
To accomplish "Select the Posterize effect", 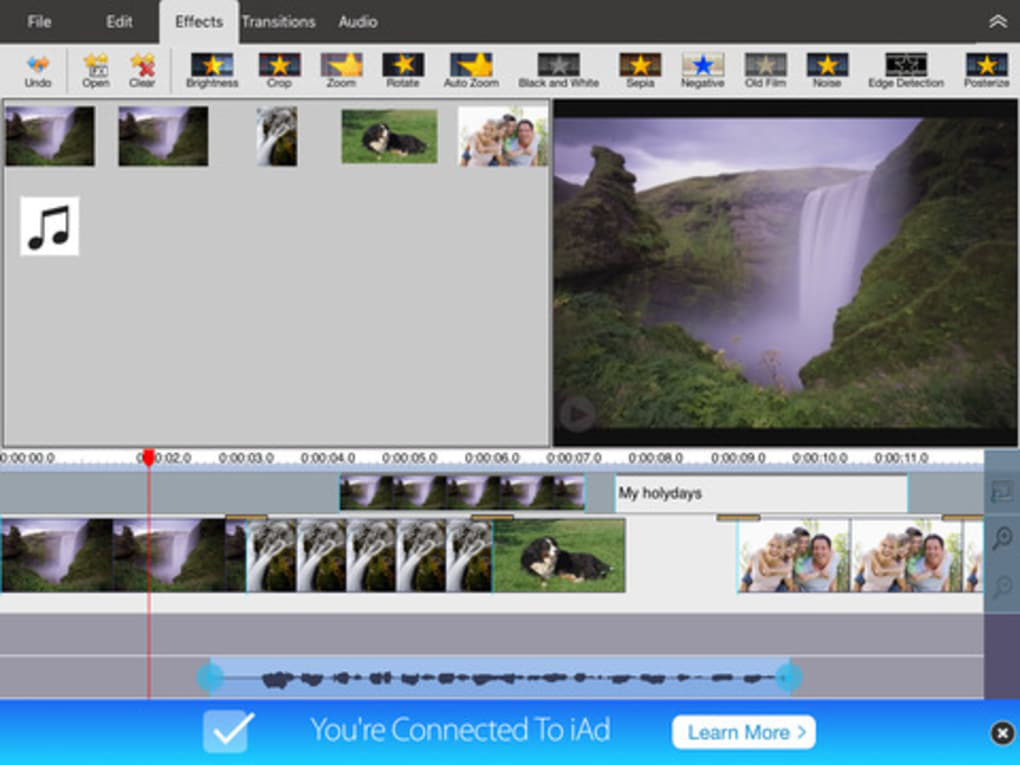I will (987, 70).
